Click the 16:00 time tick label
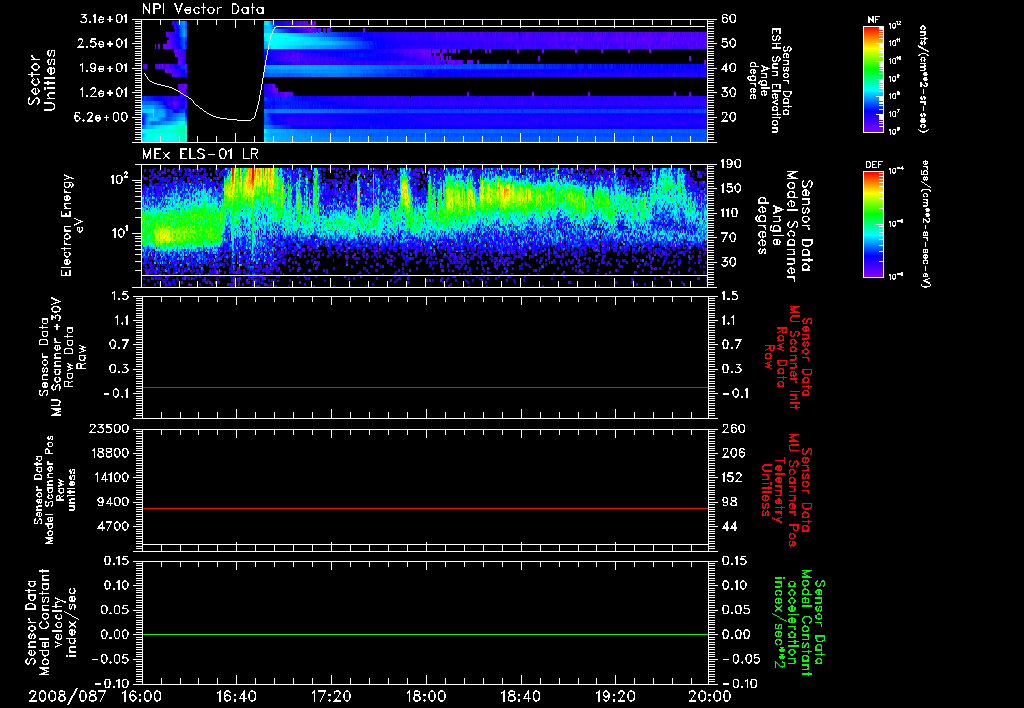Image resolution: width=1024 pixels, height=708 pixels. pyautogui.click(x=142, y=696)
